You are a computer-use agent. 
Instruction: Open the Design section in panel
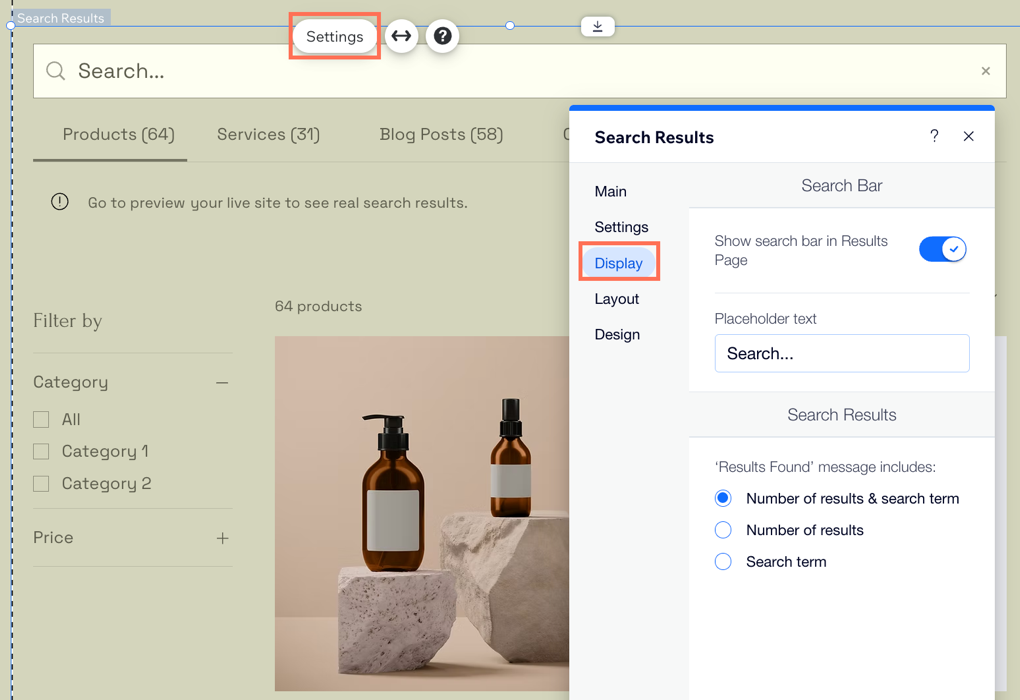617,334
